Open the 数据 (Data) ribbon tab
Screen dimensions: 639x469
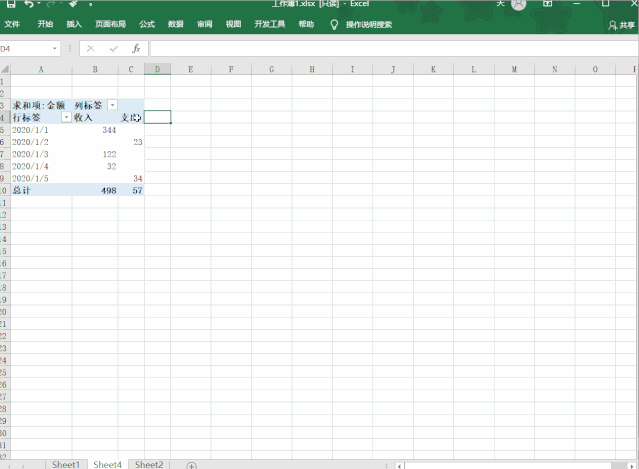pos(176,24)
